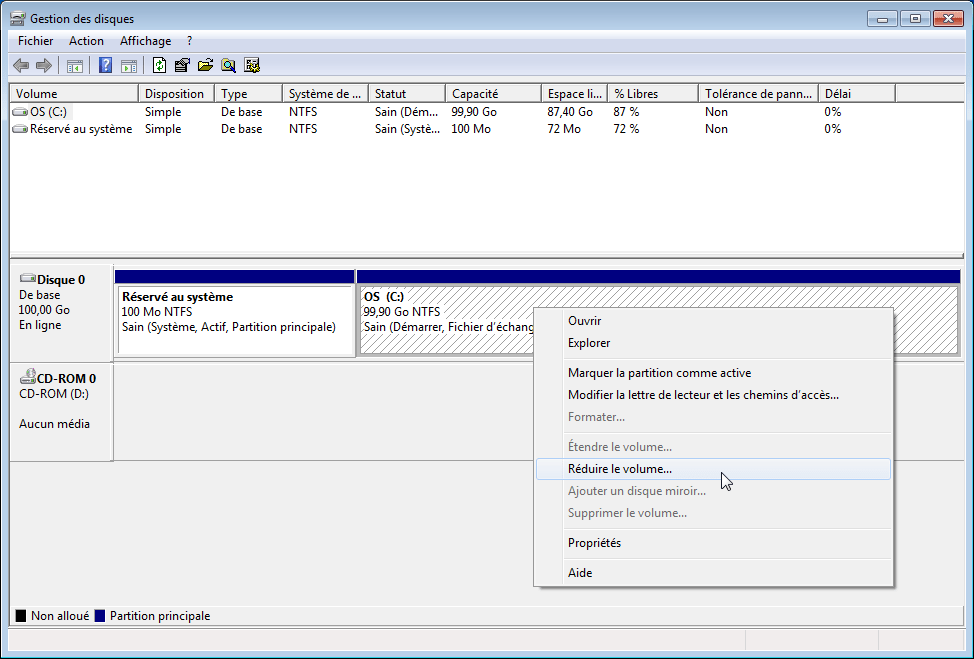The width and height of the screenshot is (974, 659).
Task: Sort by the Volume column header
Action: [74, 94]
